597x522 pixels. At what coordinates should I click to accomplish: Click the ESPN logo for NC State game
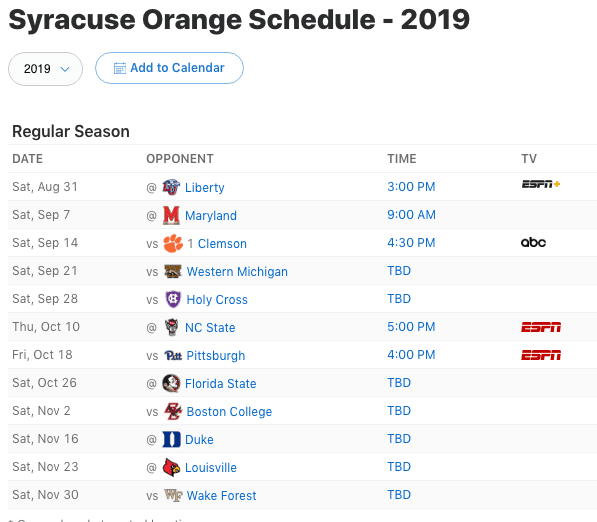tap(541, 327)
